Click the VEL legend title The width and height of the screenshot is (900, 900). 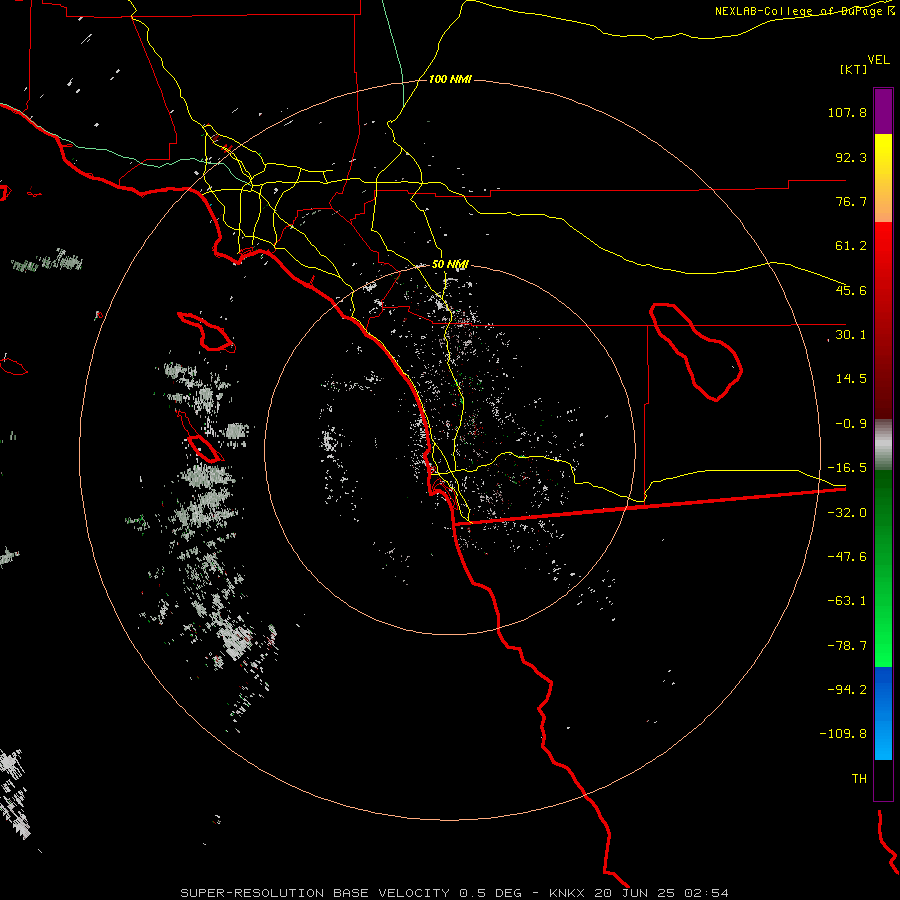point(879,60)
